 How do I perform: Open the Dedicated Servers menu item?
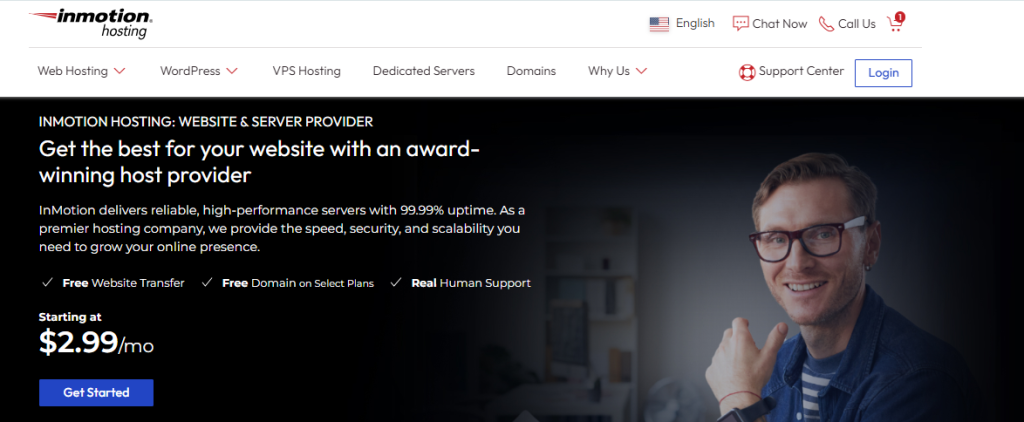pos(423,71)
